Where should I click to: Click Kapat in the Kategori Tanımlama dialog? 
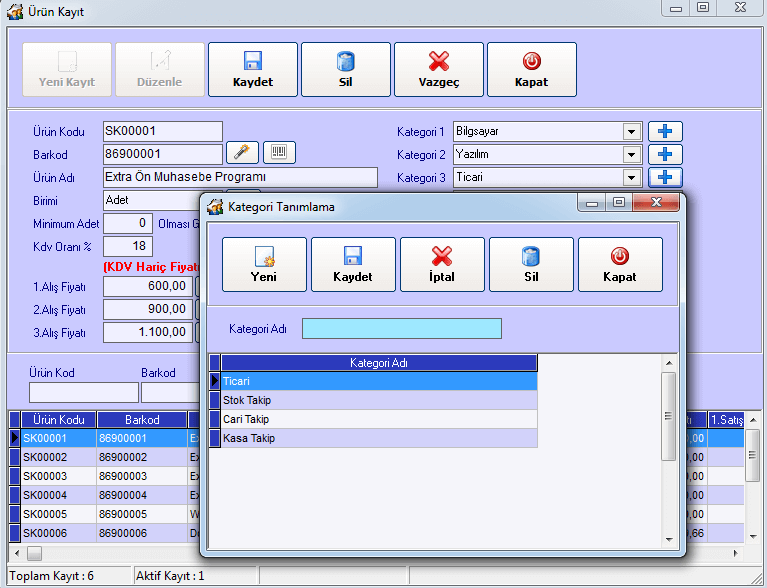620,265
